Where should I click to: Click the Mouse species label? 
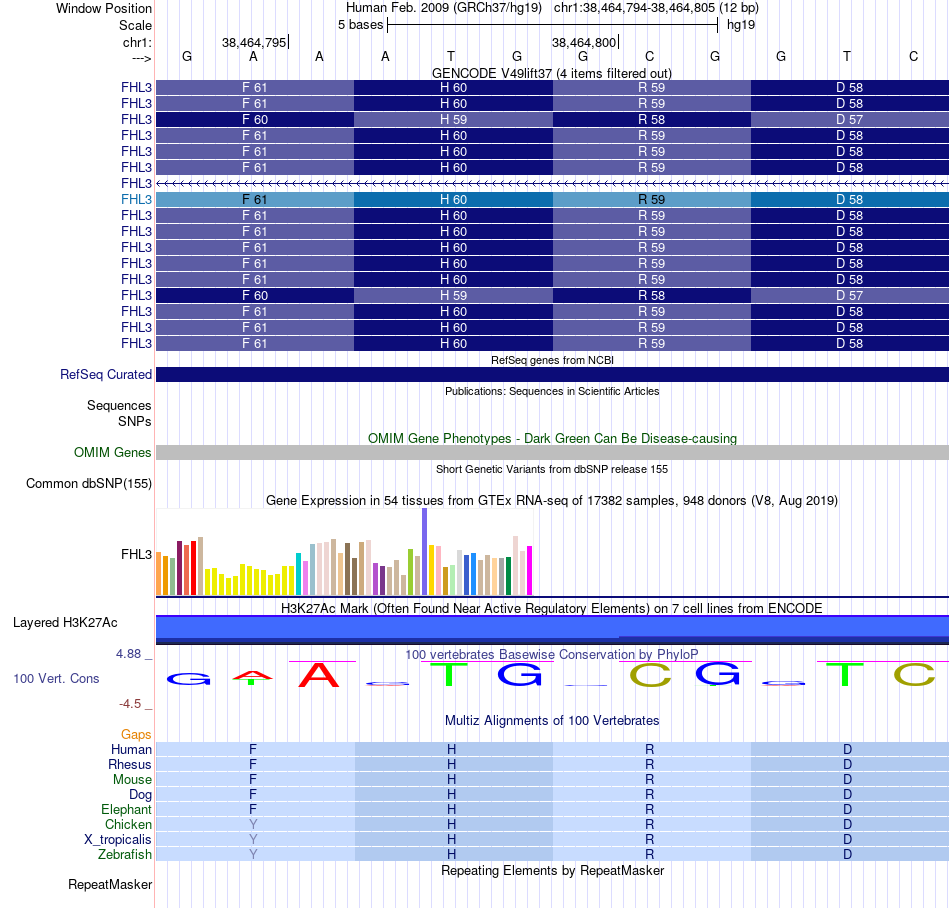133,780
